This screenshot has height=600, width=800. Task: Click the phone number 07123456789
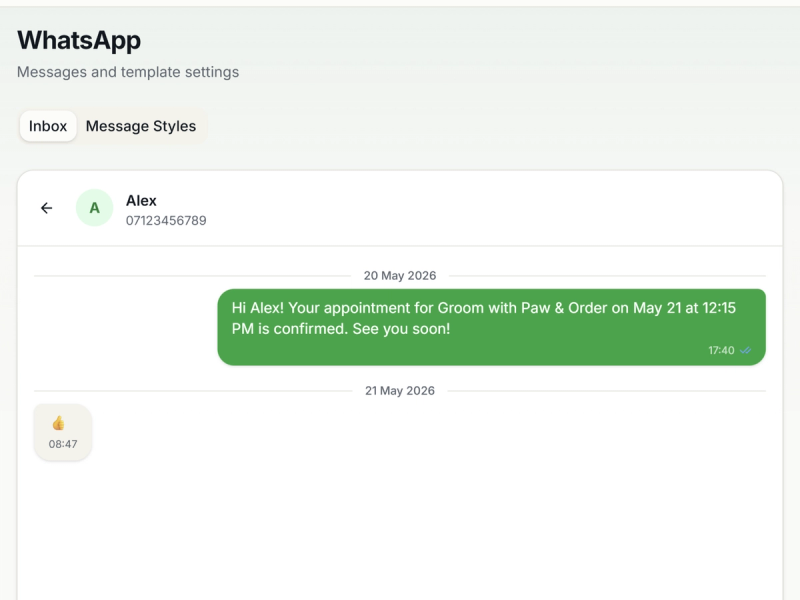[166, 220]
